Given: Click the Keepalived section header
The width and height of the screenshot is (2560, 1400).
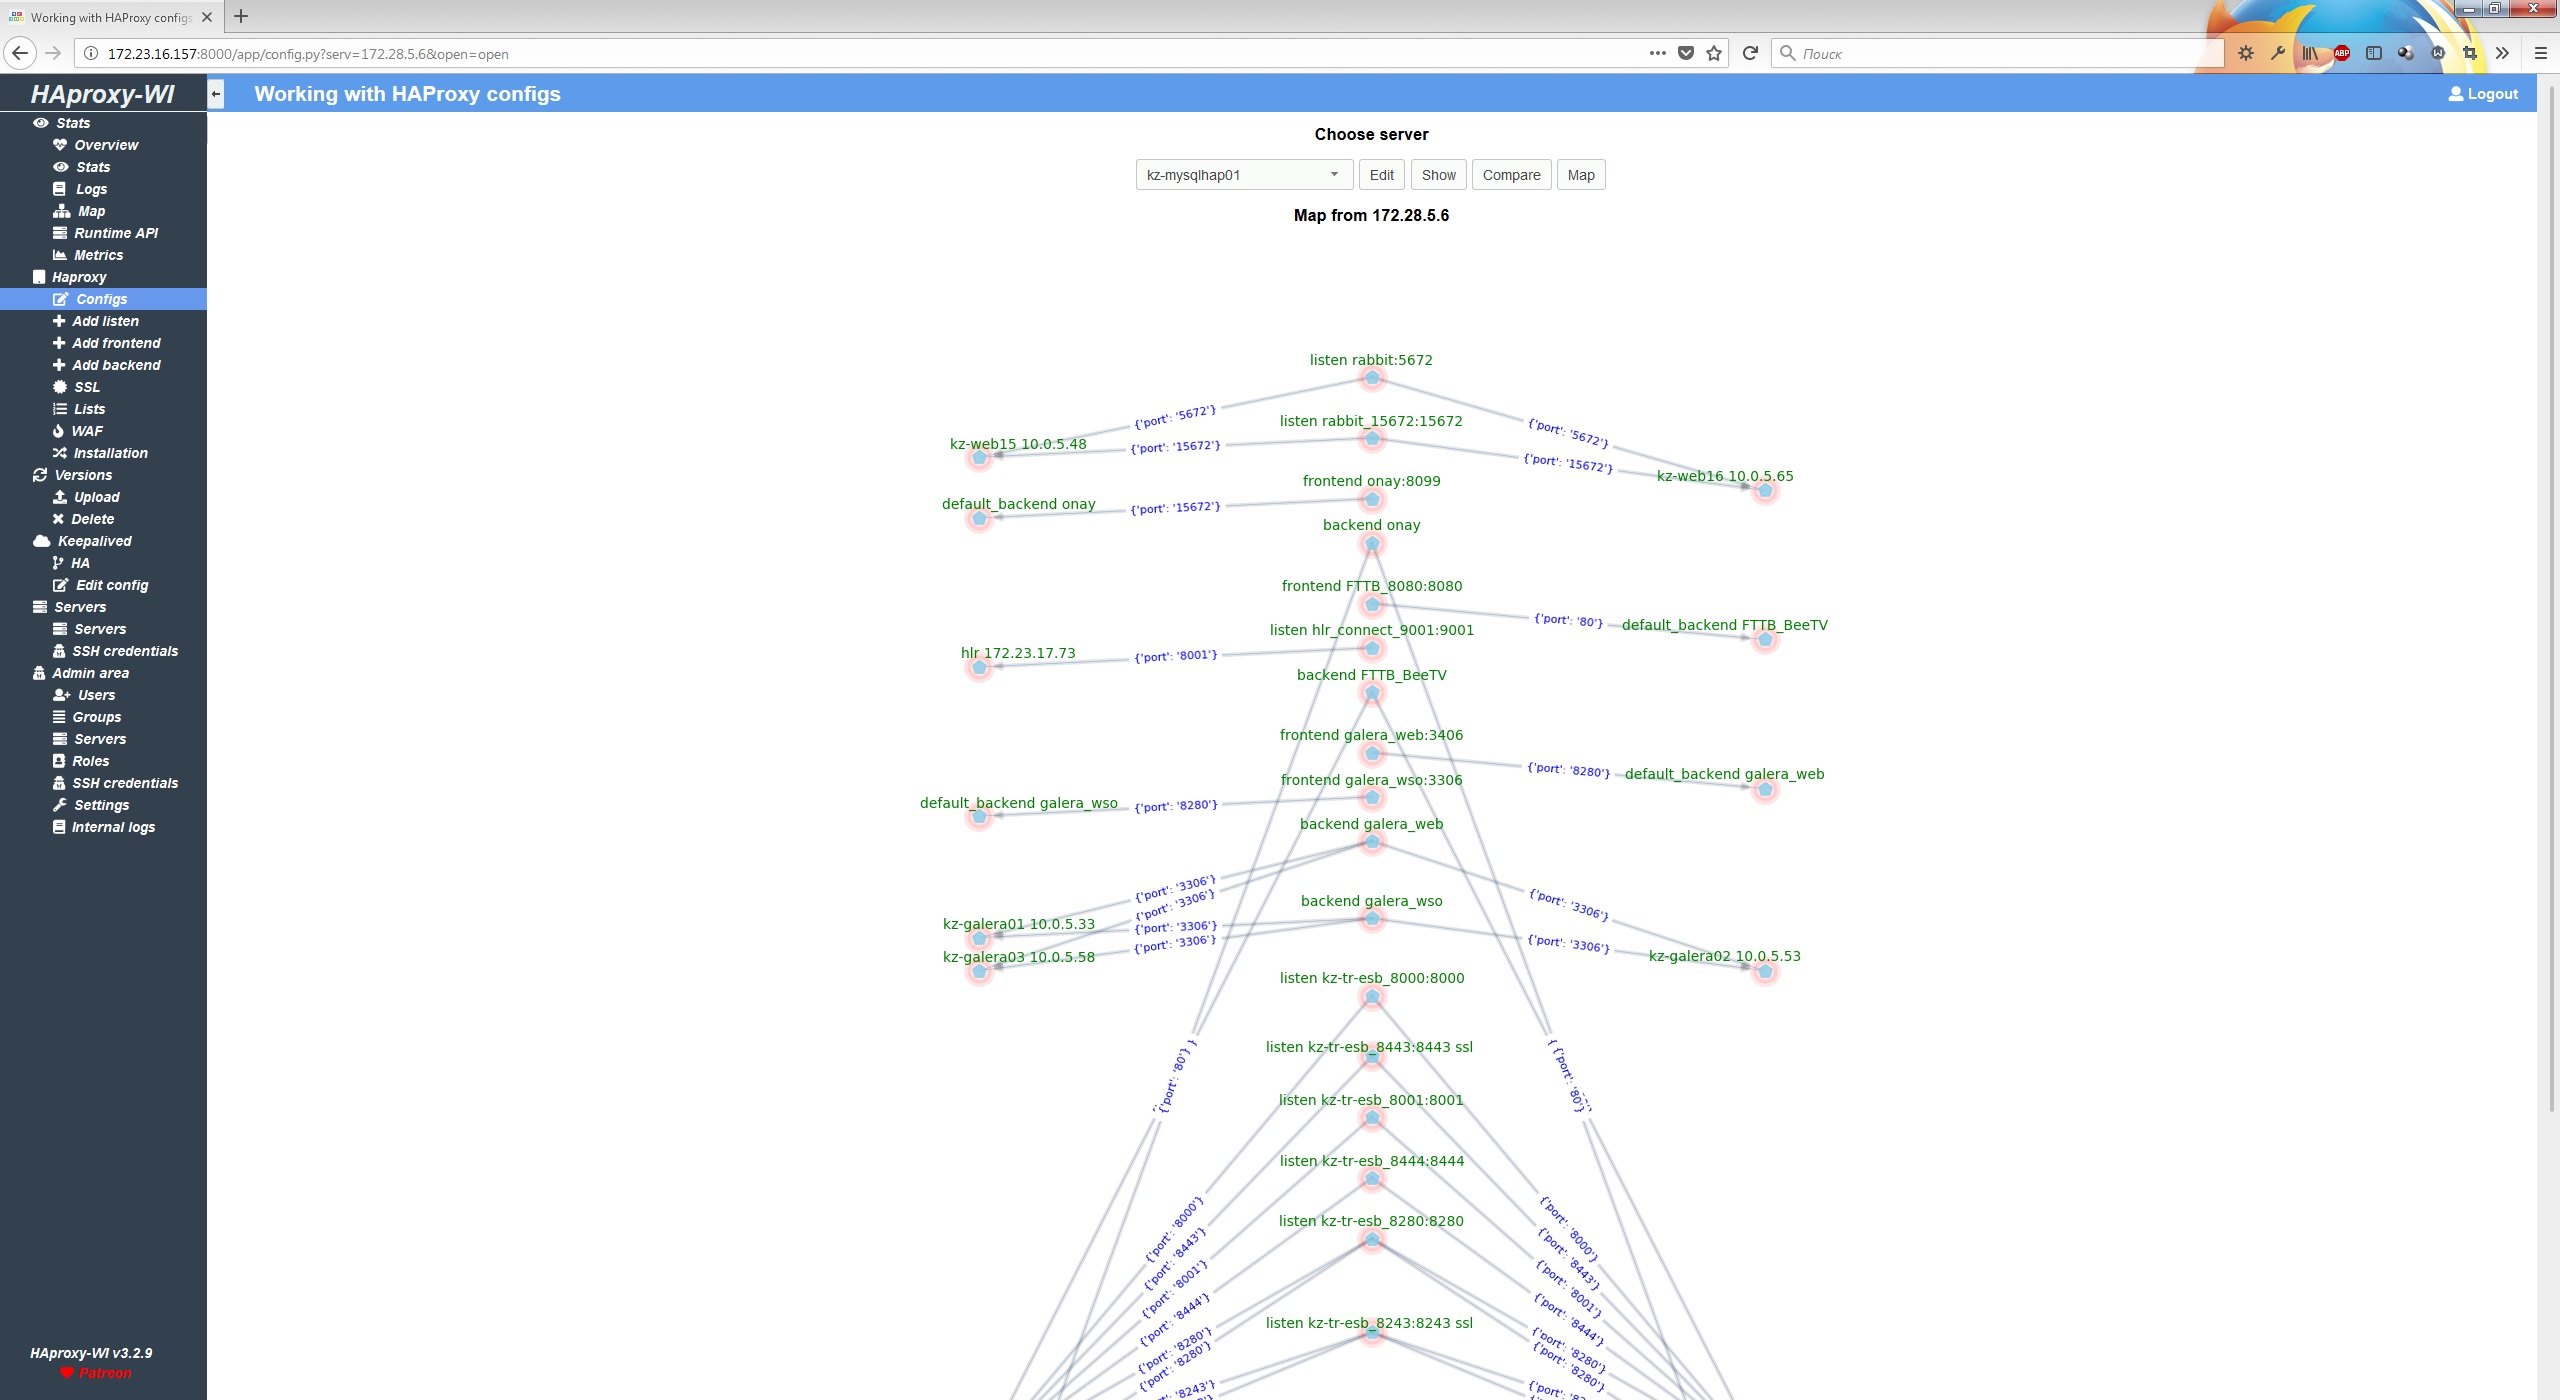Looking at the screenshot, I should 94,541.
